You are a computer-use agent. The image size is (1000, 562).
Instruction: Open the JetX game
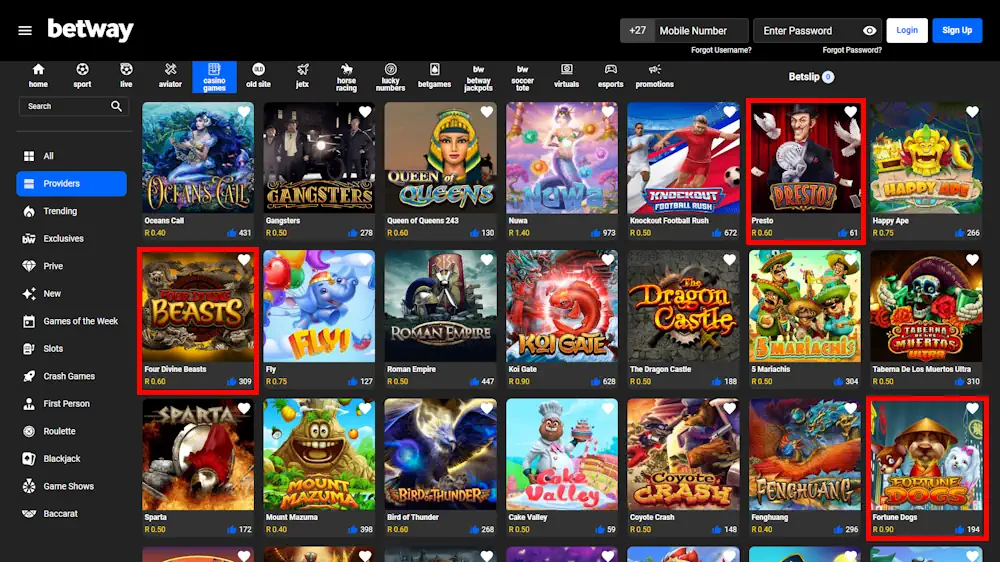point(302,76)
